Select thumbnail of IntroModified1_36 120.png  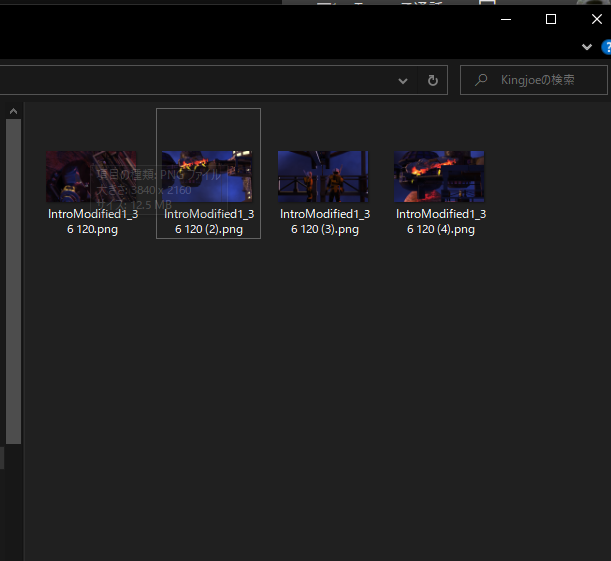click(91, 176)
